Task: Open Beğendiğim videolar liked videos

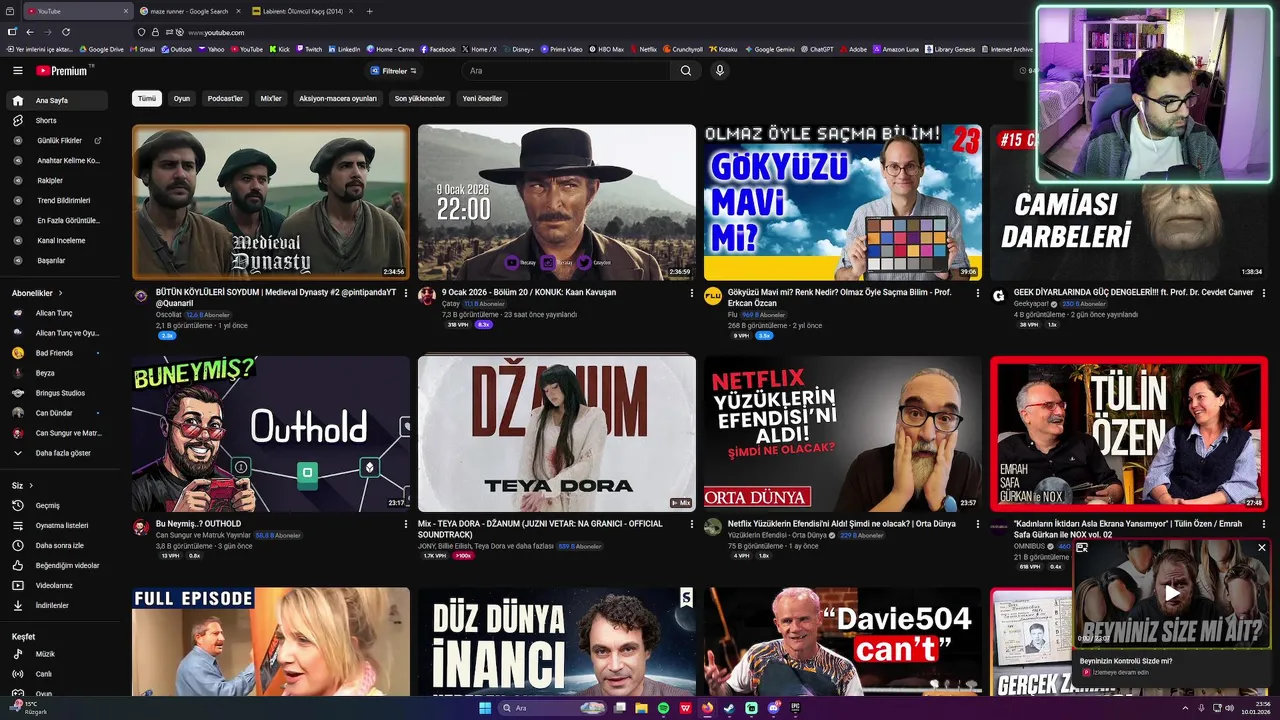Action: pos(58,565)
